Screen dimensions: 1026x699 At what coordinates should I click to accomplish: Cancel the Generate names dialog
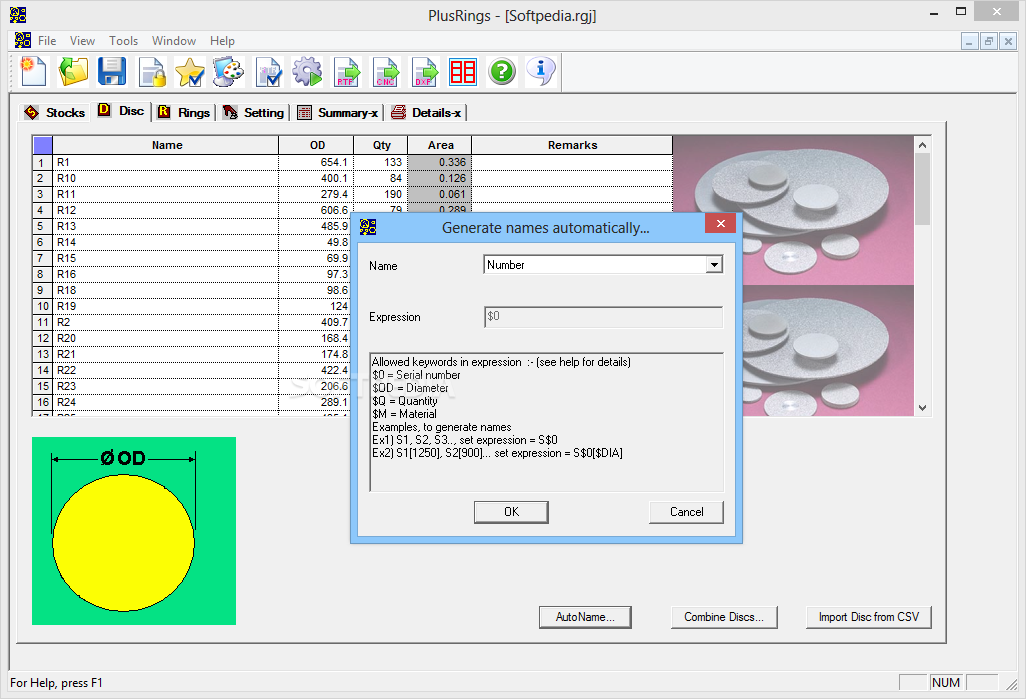pos(686,512)
